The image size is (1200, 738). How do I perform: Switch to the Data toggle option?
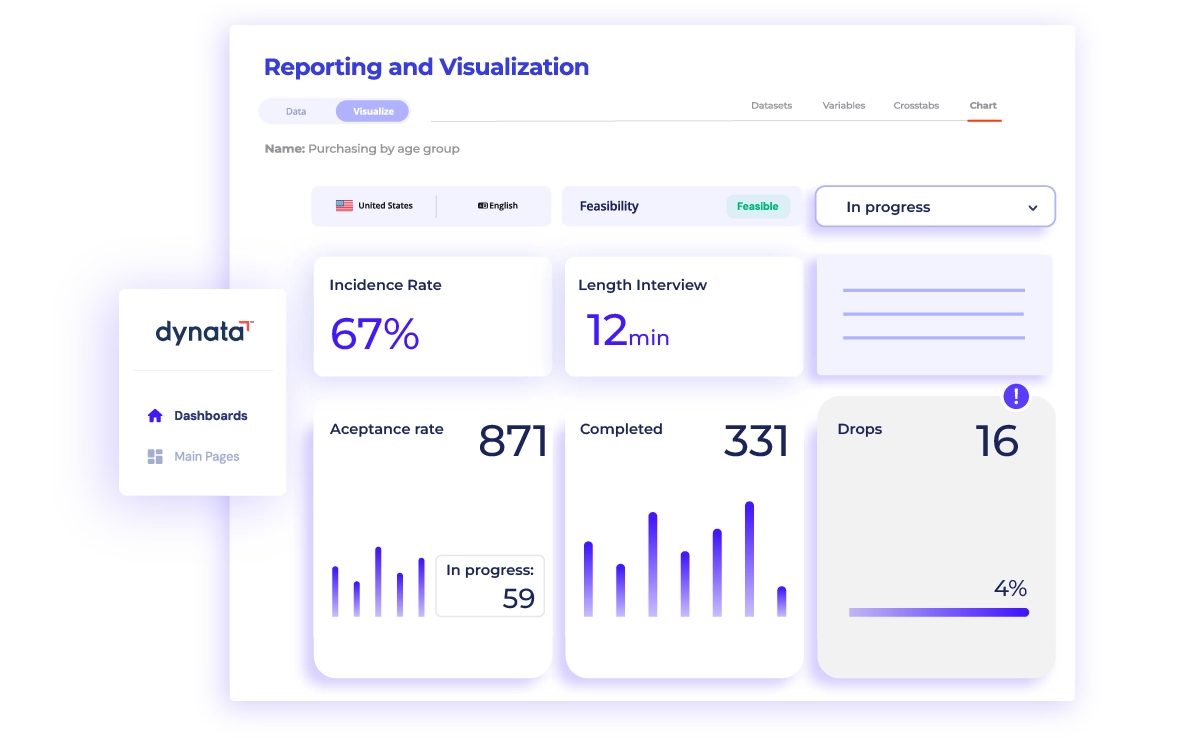click(x=296, y=111)
